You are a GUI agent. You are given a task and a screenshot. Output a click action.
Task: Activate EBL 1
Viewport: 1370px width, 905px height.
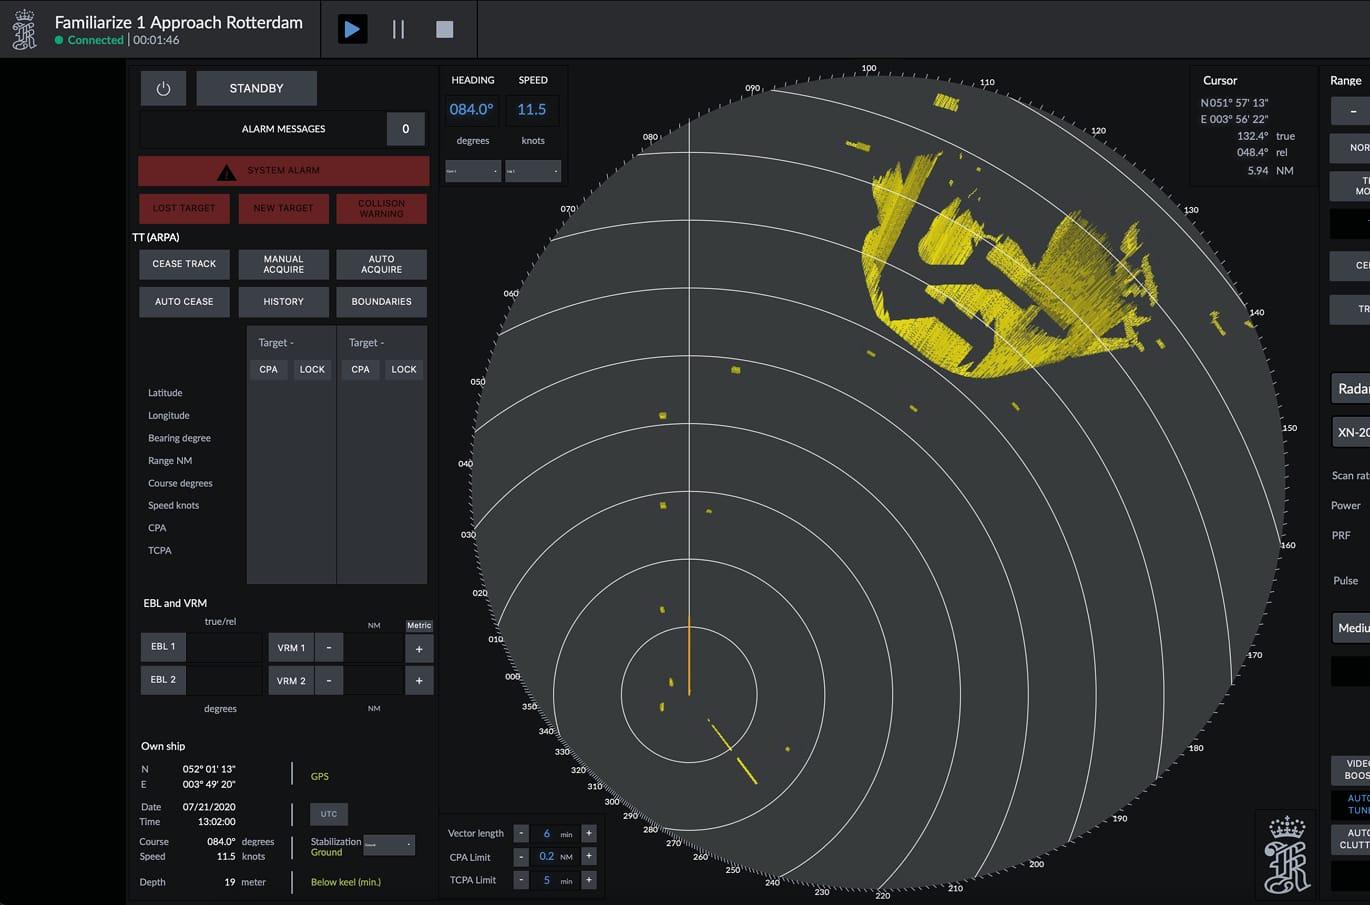tap(163, 647)
